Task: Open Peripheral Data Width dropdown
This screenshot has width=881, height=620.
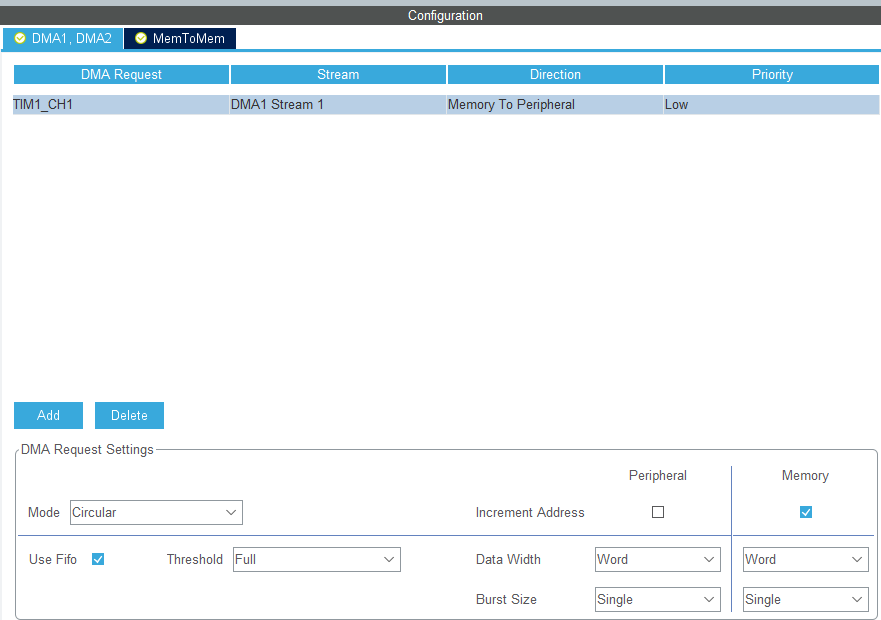Action: click(658, 560)
